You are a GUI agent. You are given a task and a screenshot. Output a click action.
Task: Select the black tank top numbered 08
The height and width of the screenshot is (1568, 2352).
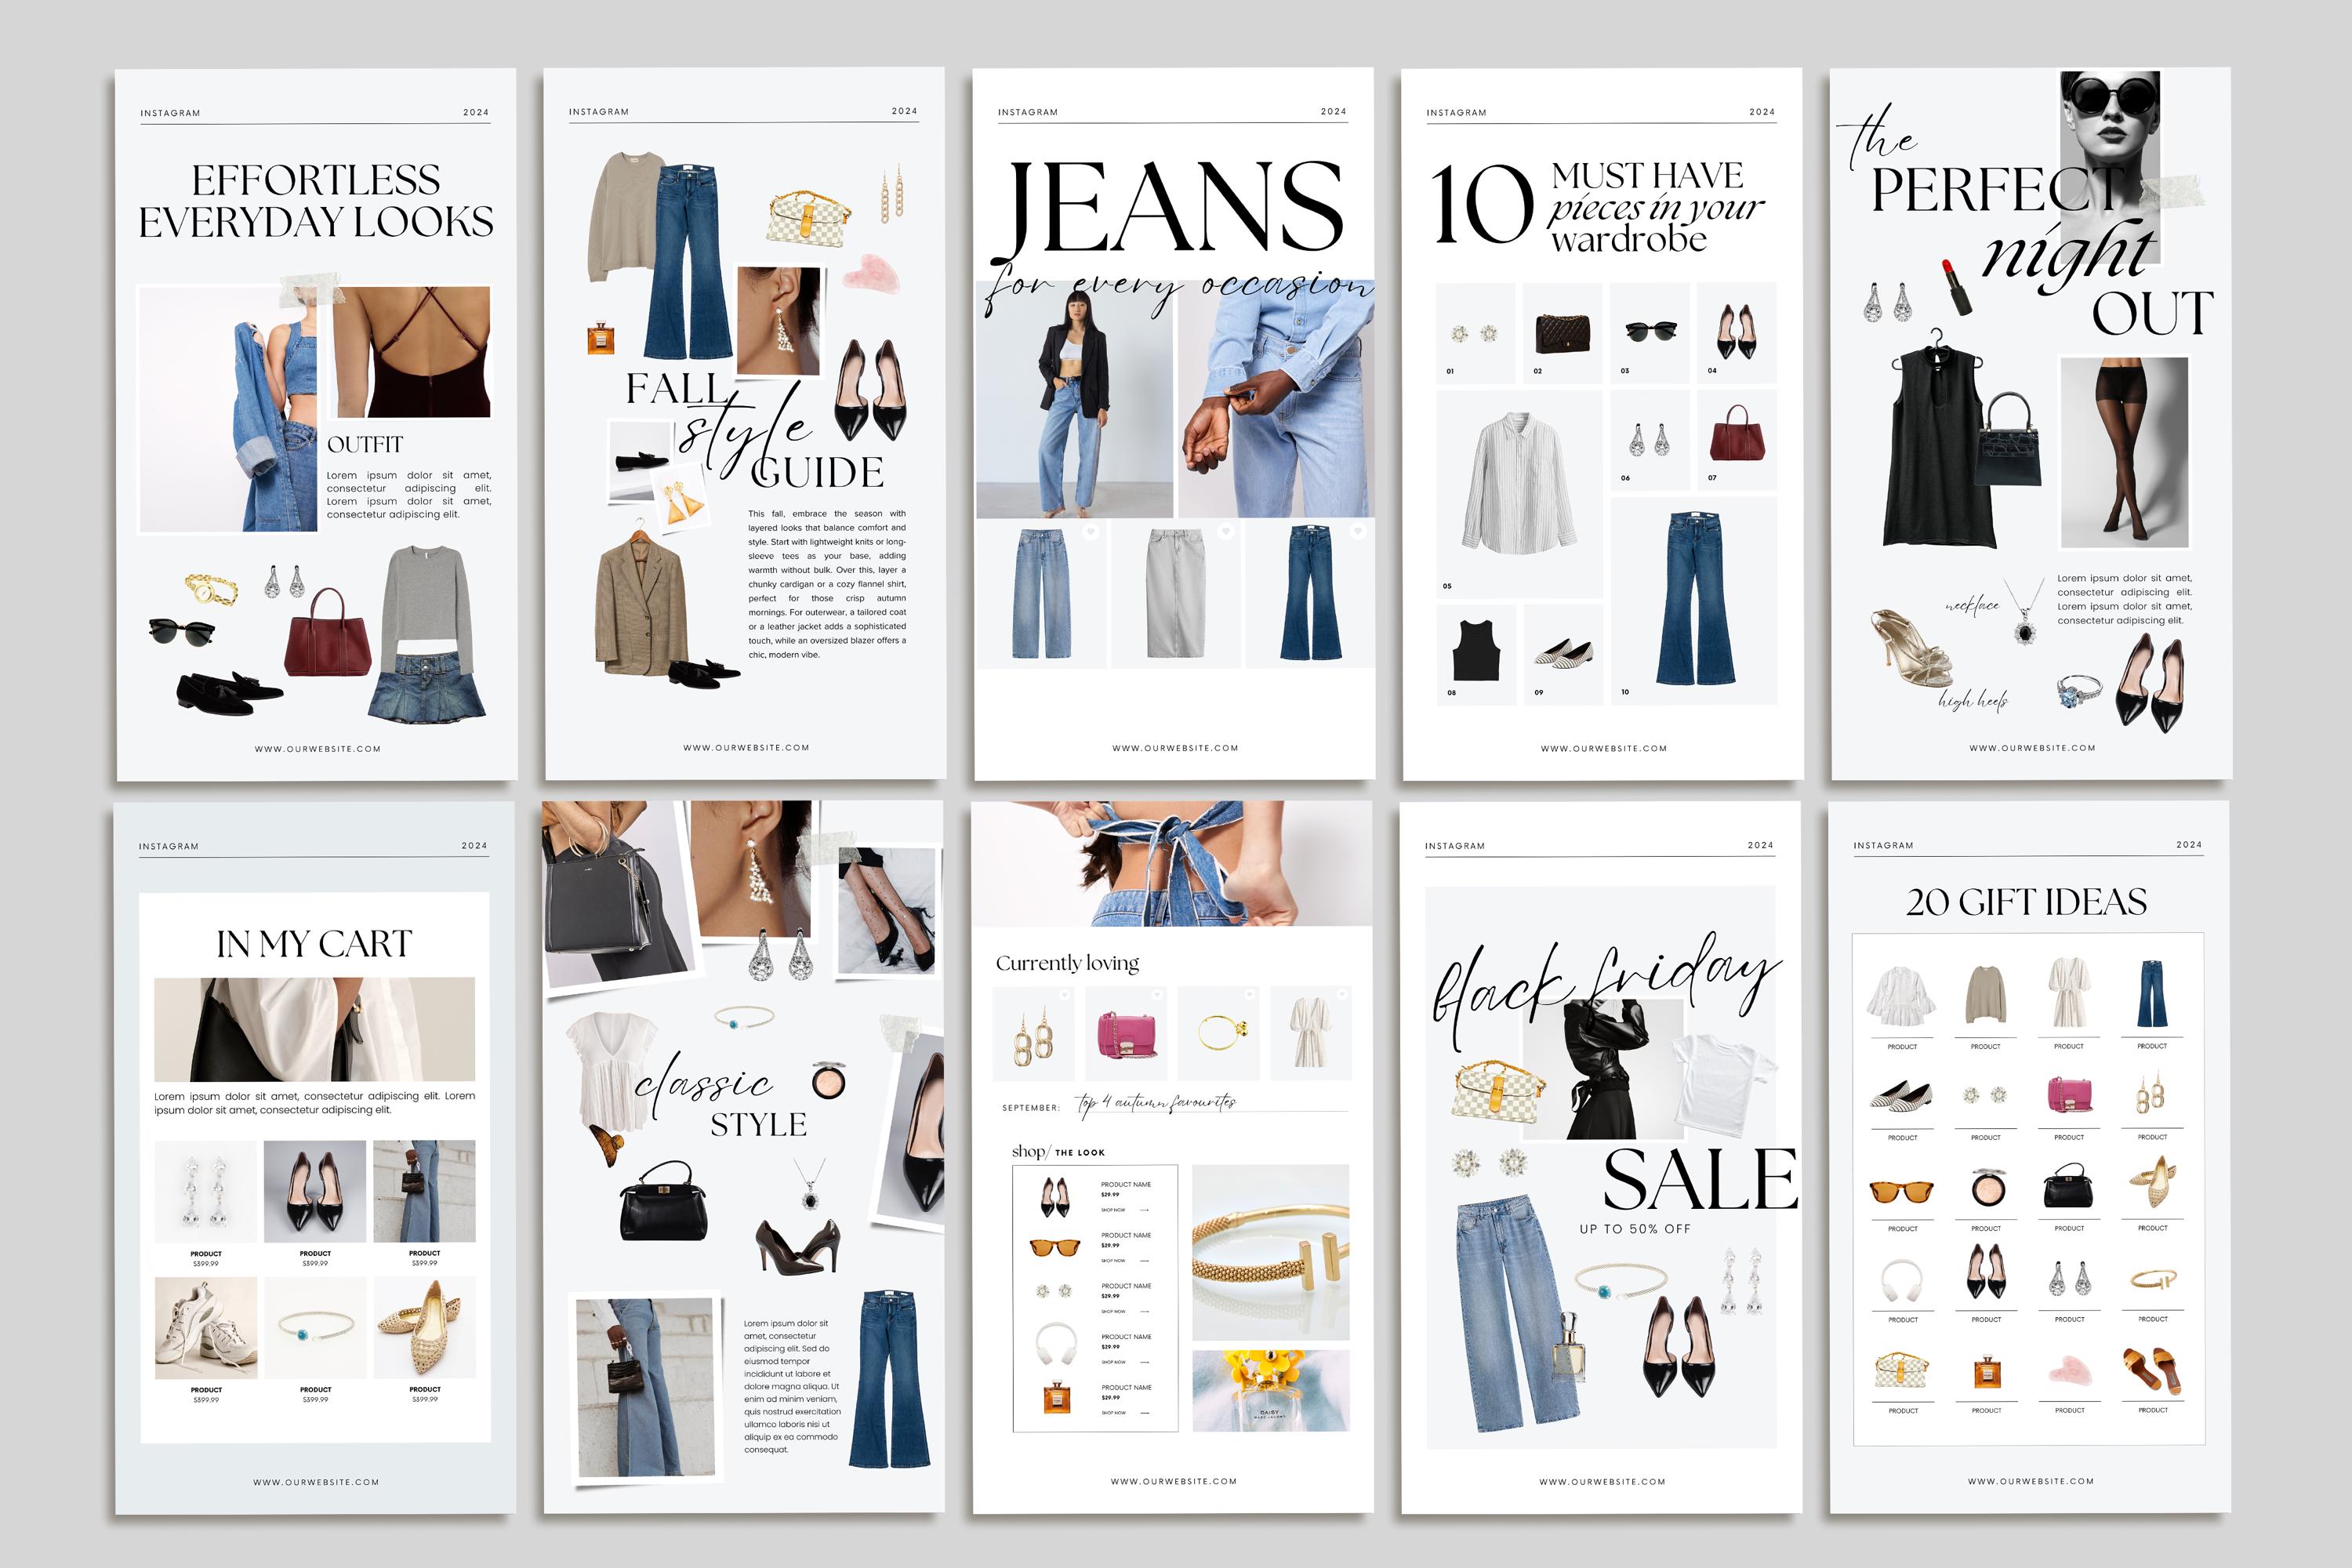pyautogui.click(x=1476, y=651)
